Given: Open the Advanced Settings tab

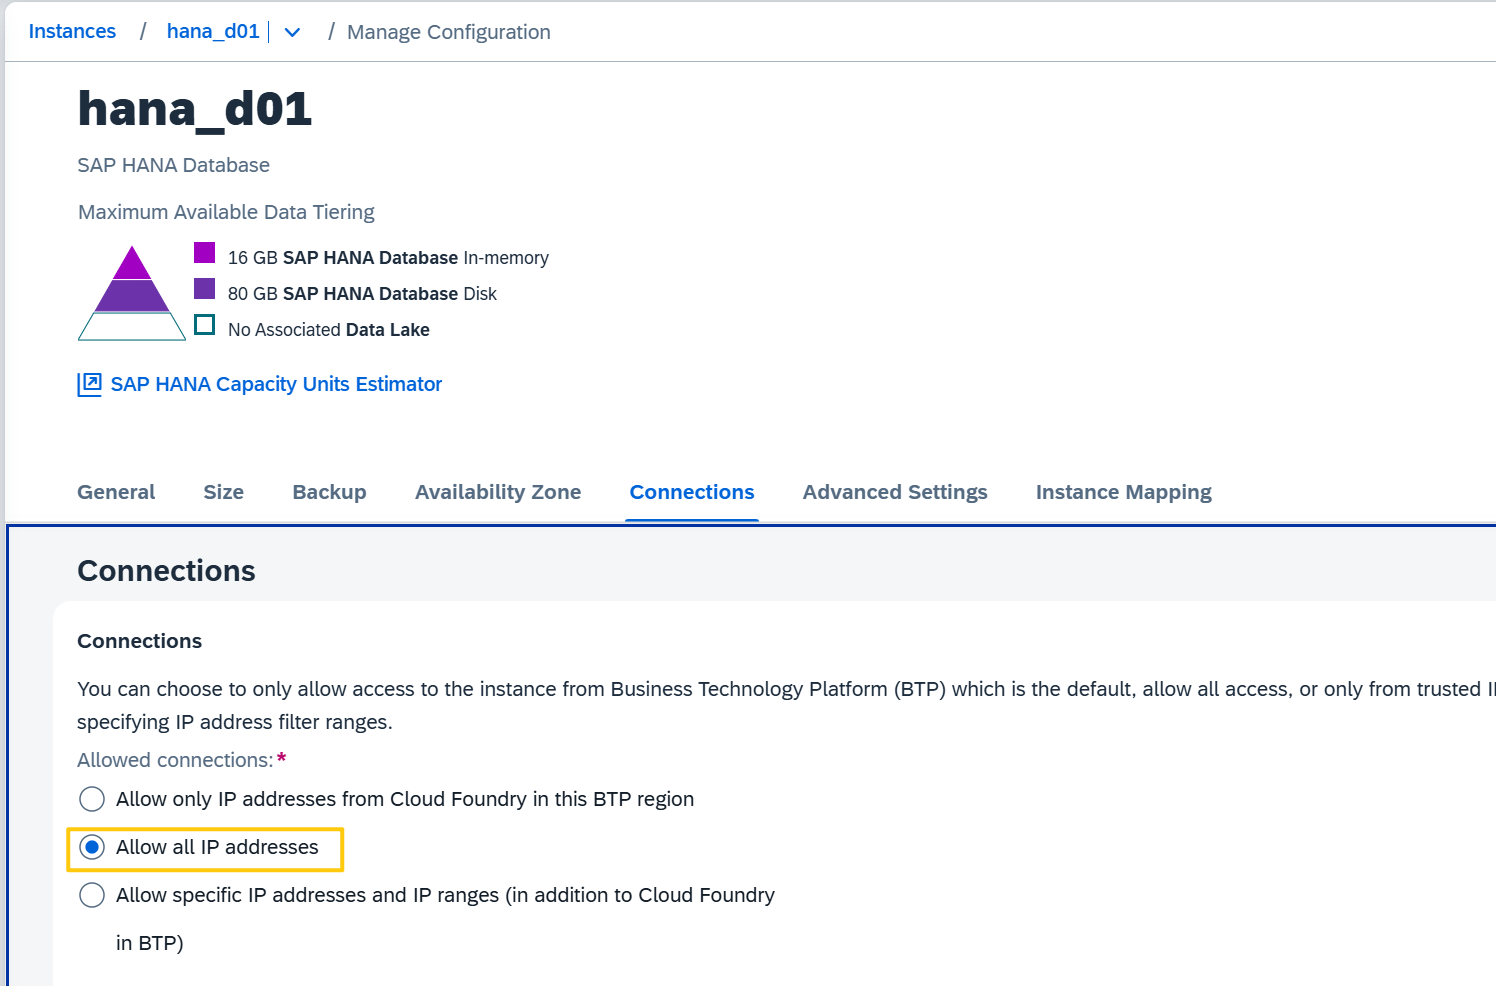Looking at the screenshot, I should point(895,492).
